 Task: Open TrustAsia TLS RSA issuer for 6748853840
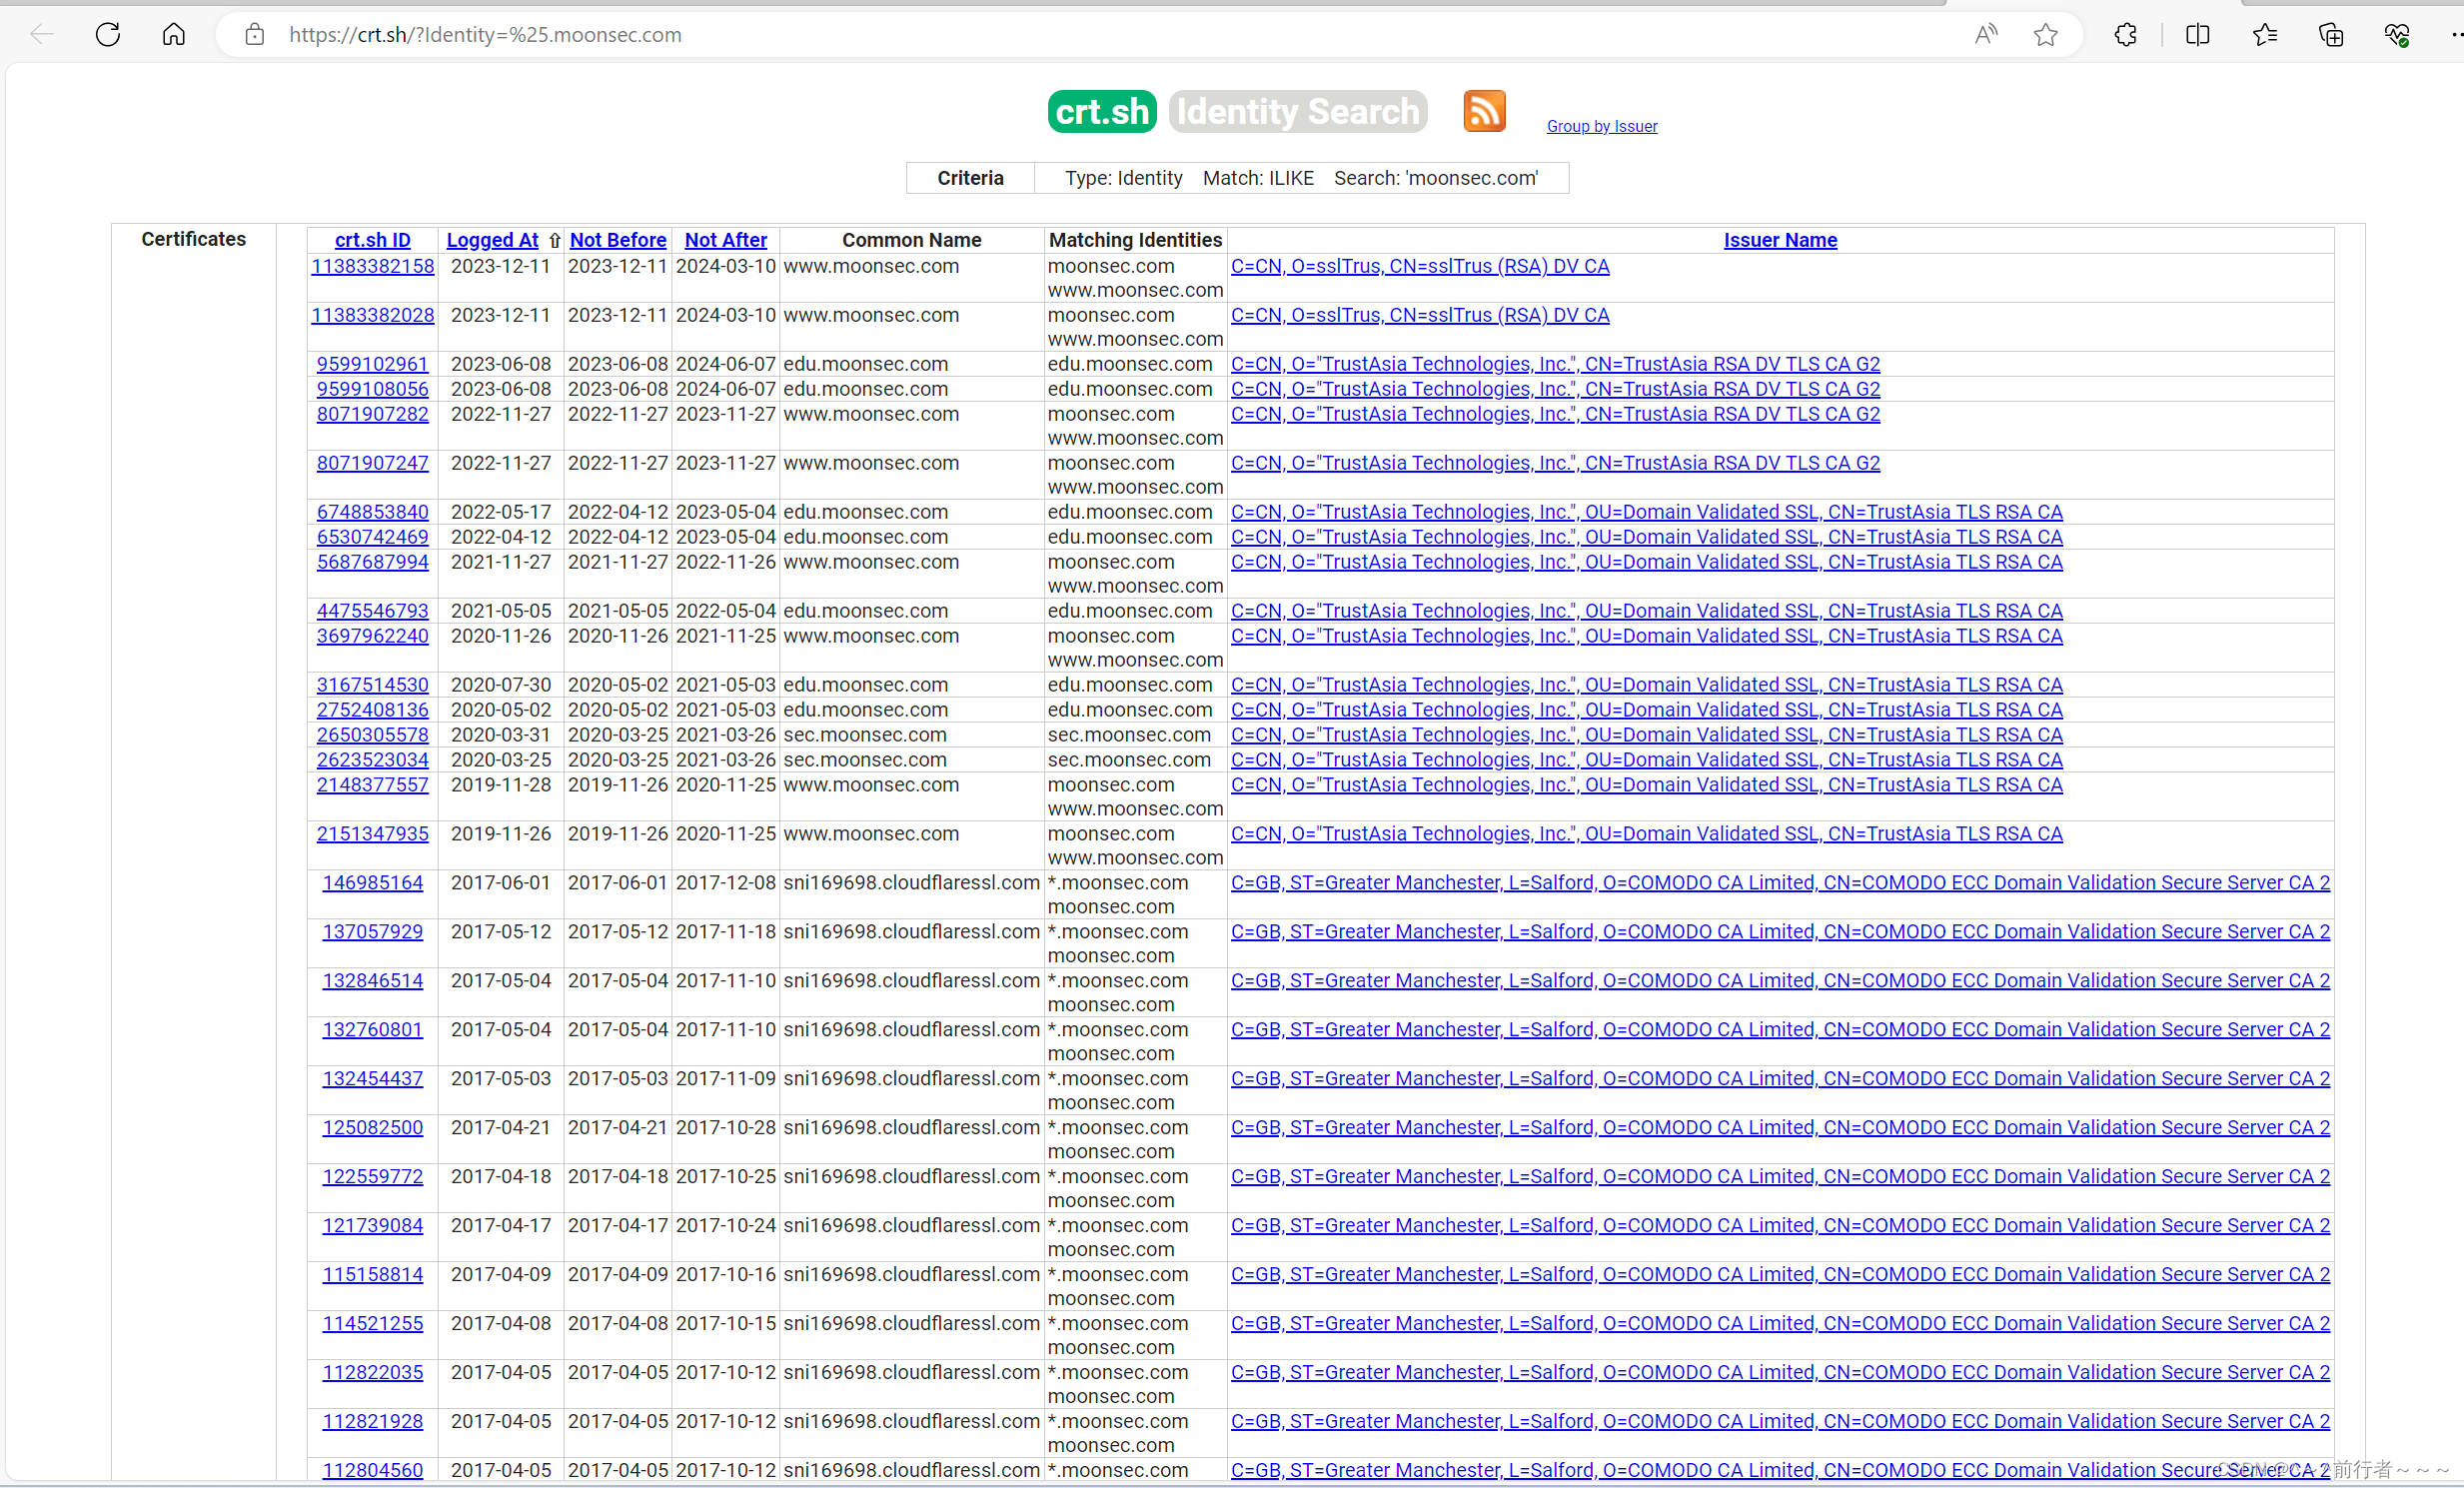(1647, 512)
